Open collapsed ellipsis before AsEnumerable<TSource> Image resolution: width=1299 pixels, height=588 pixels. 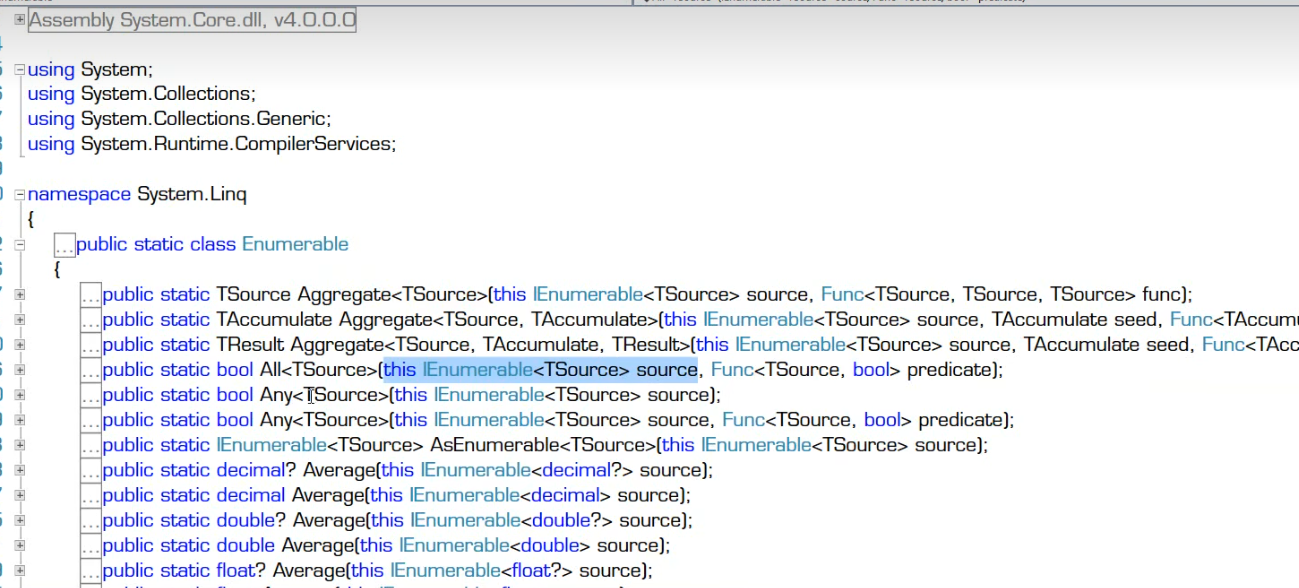[91, 445]
